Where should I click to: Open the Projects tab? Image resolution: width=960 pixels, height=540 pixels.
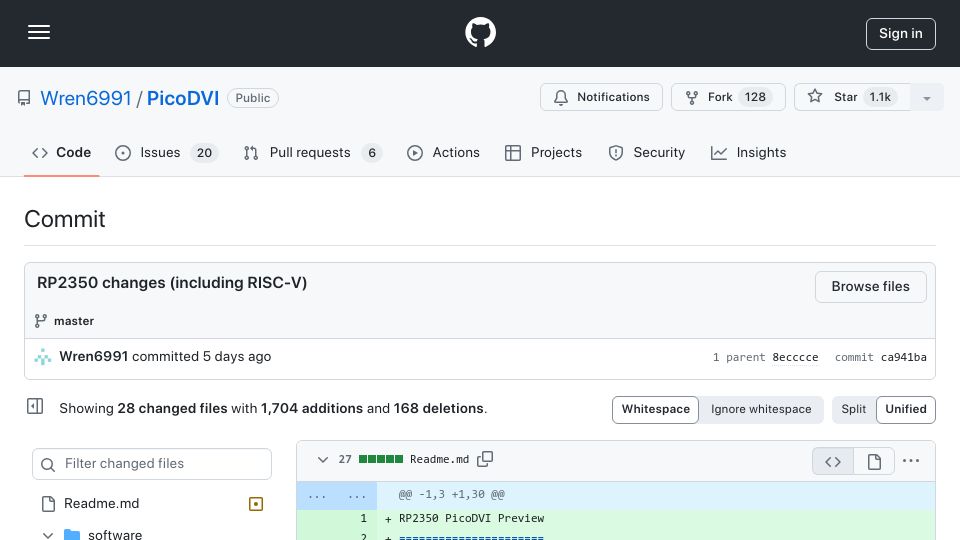(x=543, y=152)
